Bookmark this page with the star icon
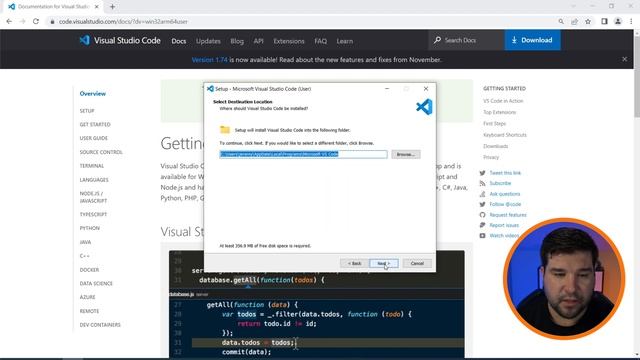This screenshot has height=360, width=640. pyautogui.click(x=588, y=22)
